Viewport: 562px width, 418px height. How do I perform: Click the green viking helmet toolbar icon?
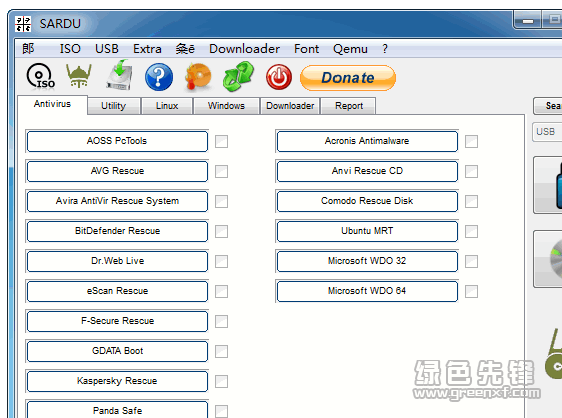click(x=79, y=76)
